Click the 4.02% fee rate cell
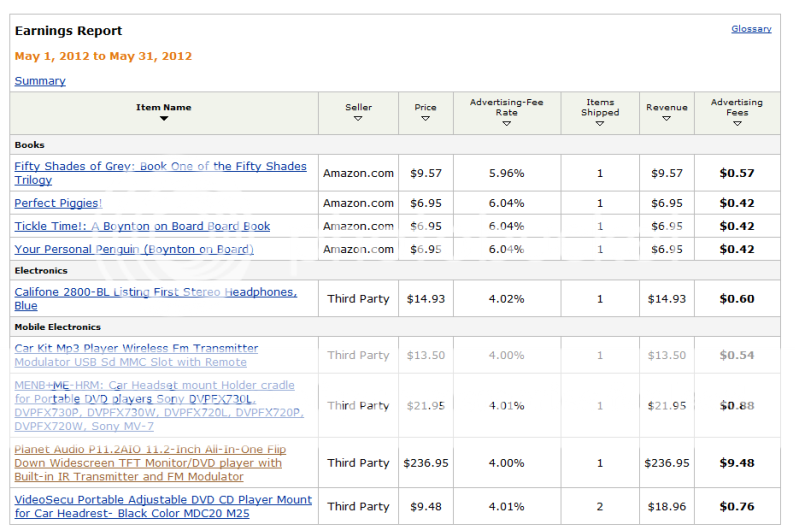Screen dimensions: 799x530 click(x=507, y=299)
